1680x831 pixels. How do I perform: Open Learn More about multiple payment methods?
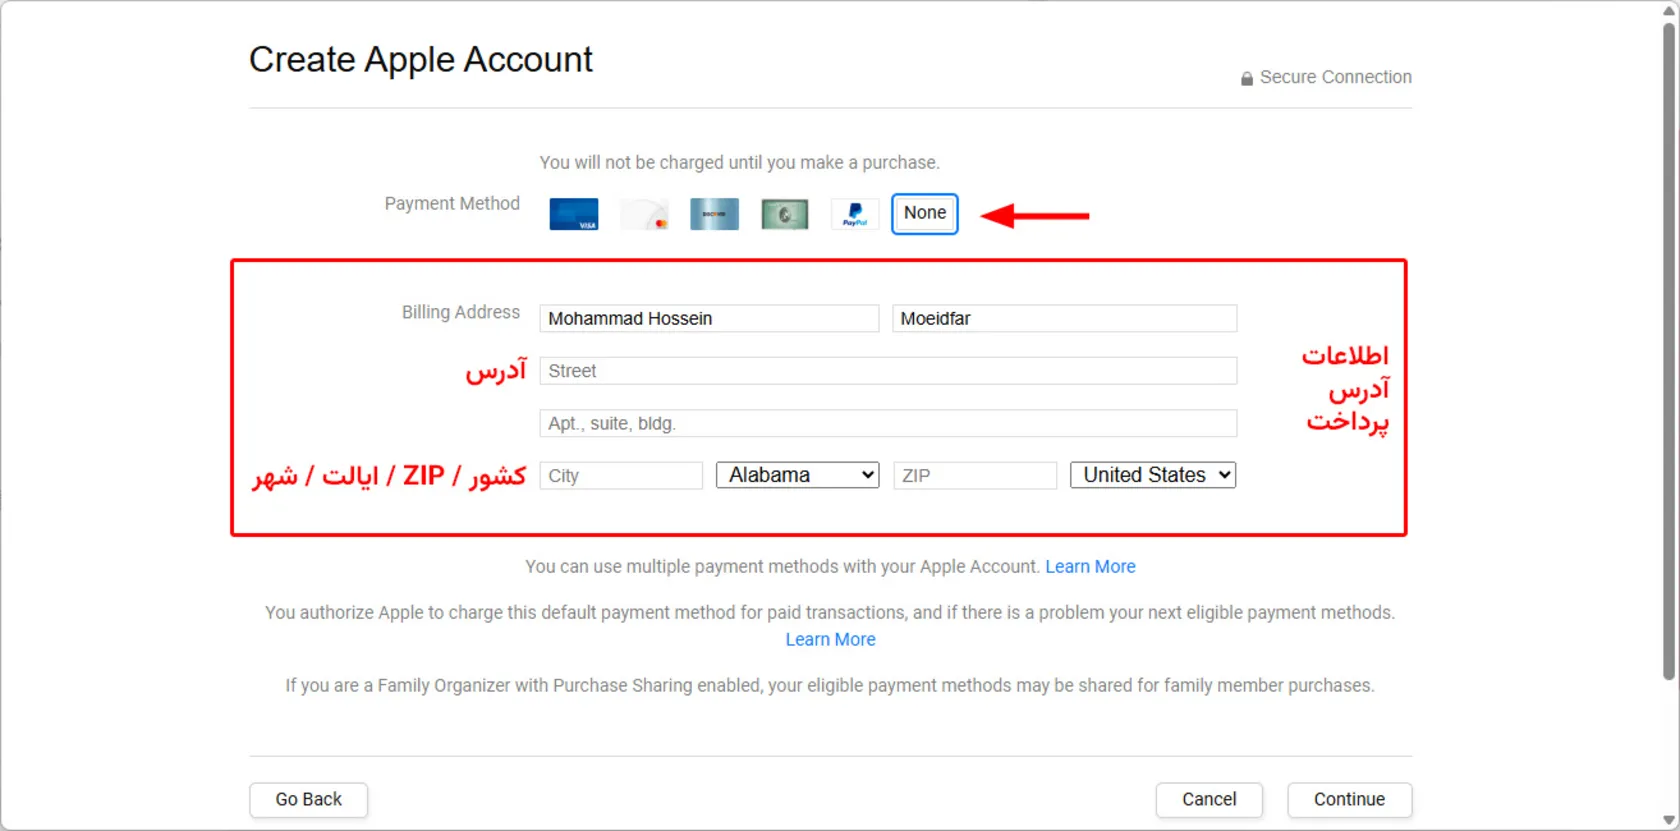coord(1090,567)
